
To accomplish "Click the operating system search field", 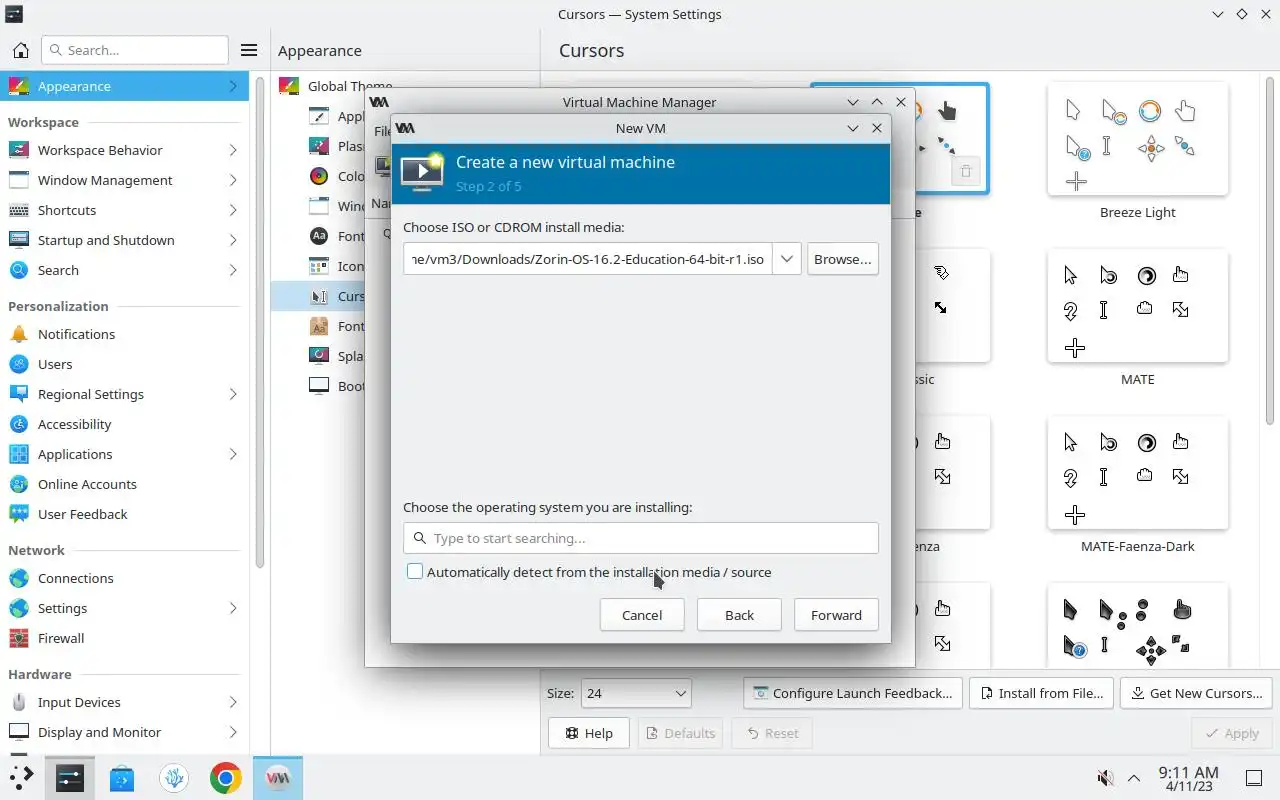I will [x=641, y=538].
